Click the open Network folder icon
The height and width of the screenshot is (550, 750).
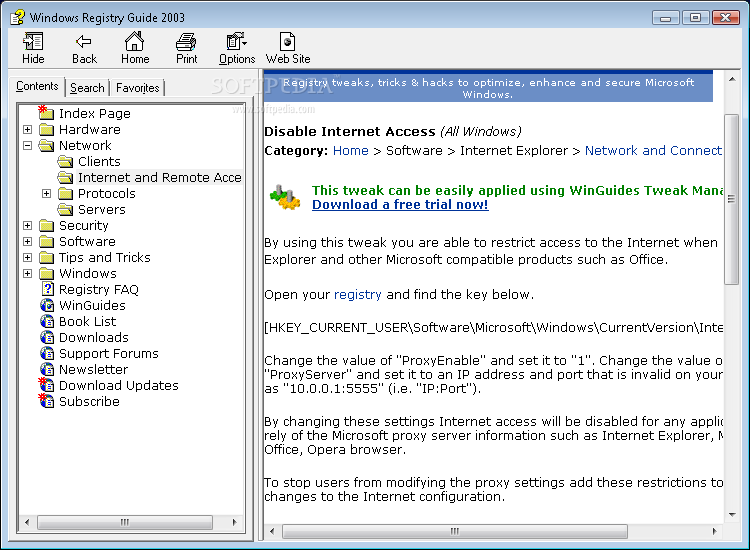(46, 145)
